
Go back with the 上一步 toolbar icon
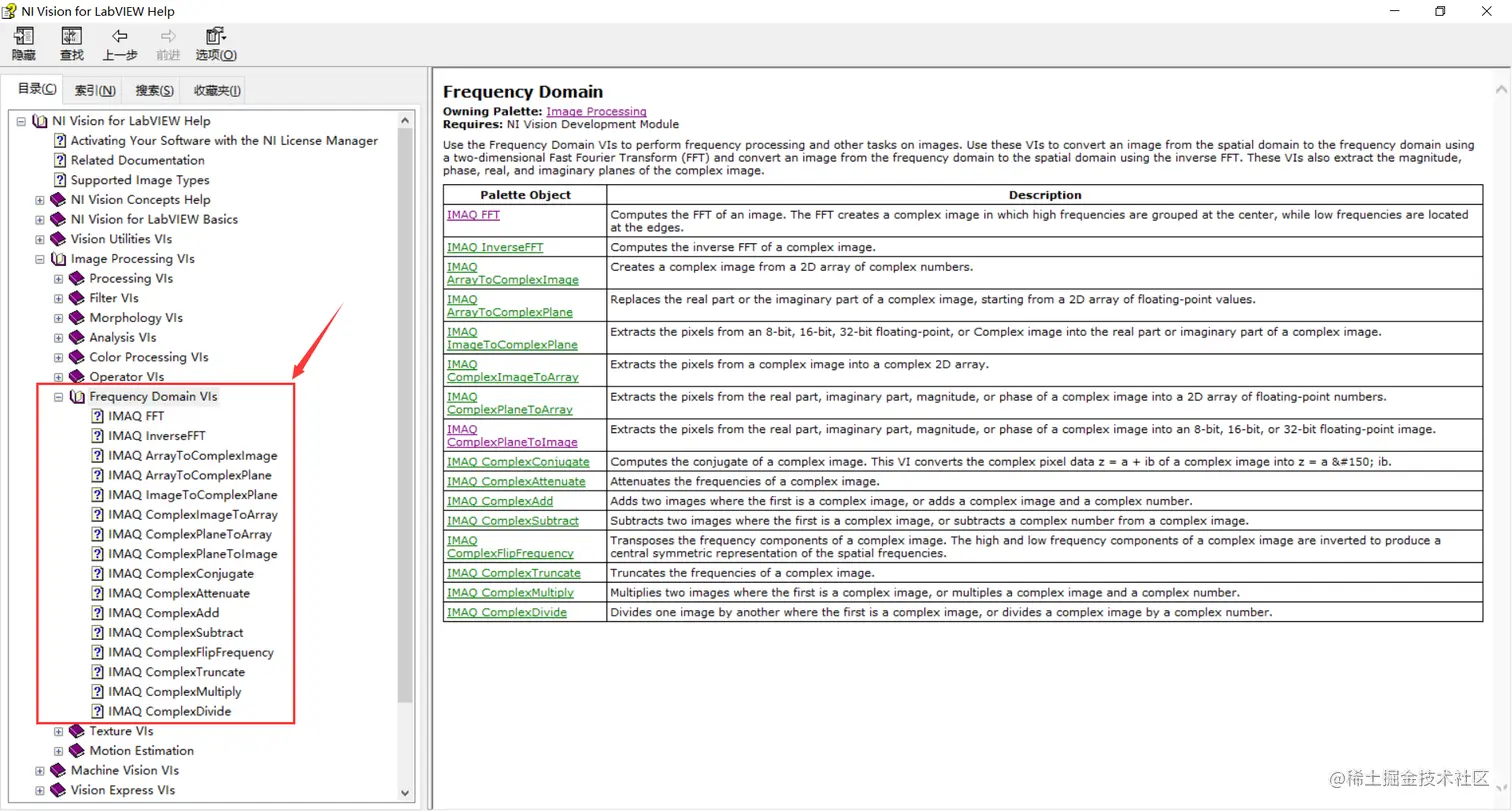(x=120, y=37)
